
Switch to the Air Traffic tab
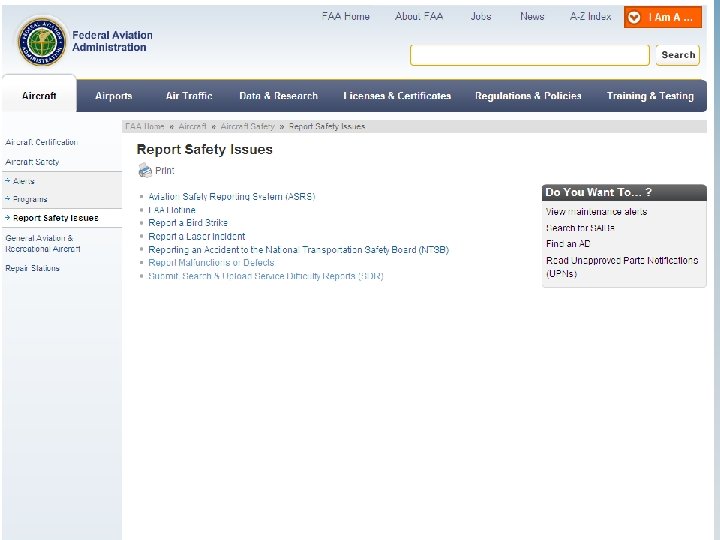[189, 96]
